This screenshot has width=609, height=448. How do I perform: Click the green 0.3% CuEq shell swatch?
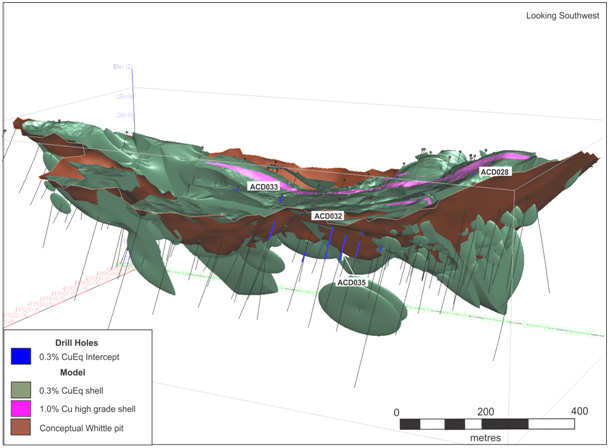click(x=19, y=390)
